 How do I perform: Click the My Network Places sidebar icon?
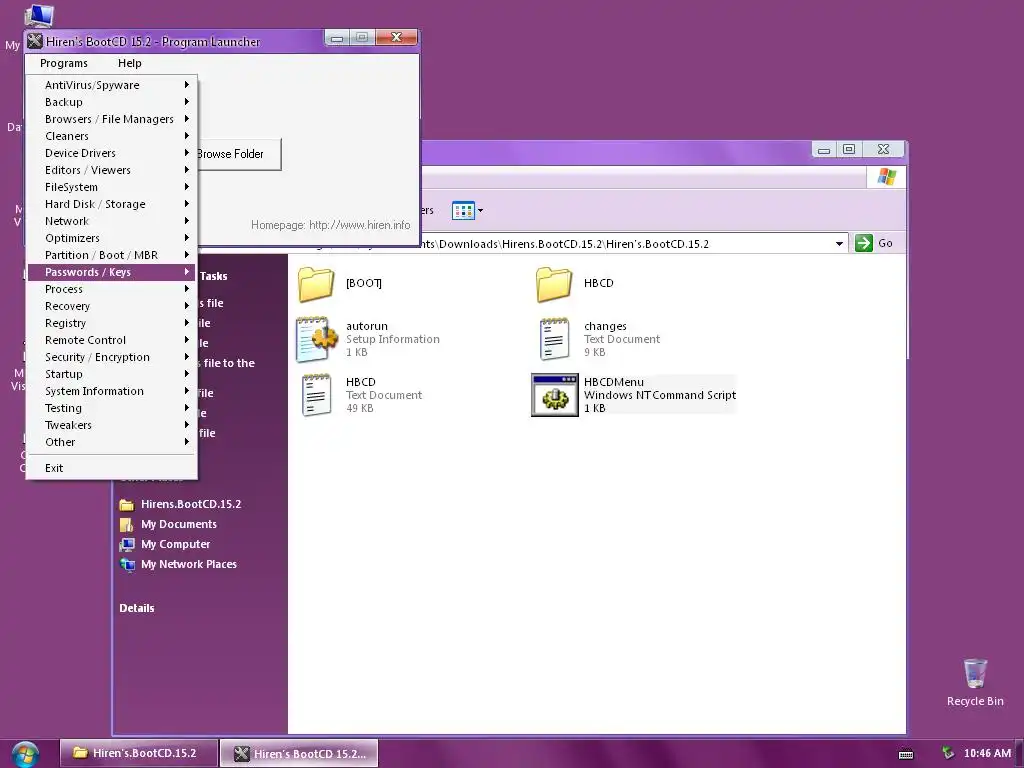pyautogui.click(x=127, y=564)
